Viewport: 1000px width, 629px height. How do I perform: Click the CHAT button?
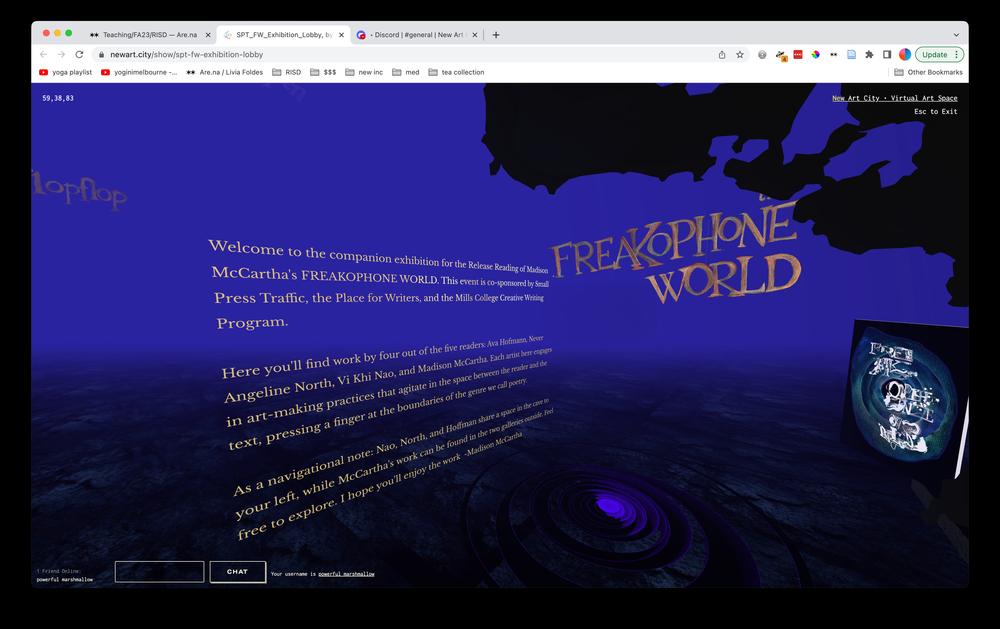coord(237,572)
